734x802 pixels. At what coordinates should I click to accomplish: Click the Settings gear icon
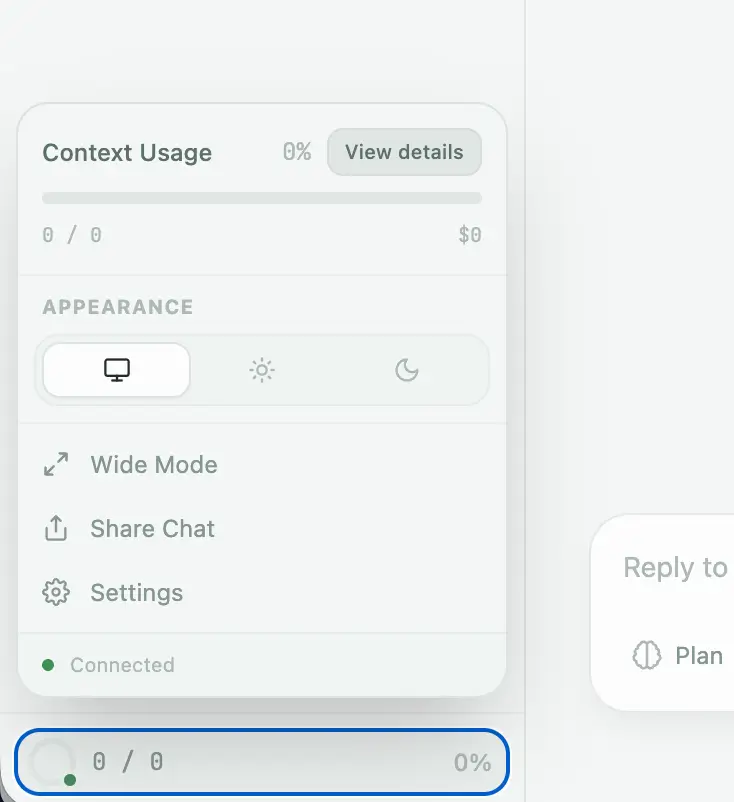coord(56,593)
